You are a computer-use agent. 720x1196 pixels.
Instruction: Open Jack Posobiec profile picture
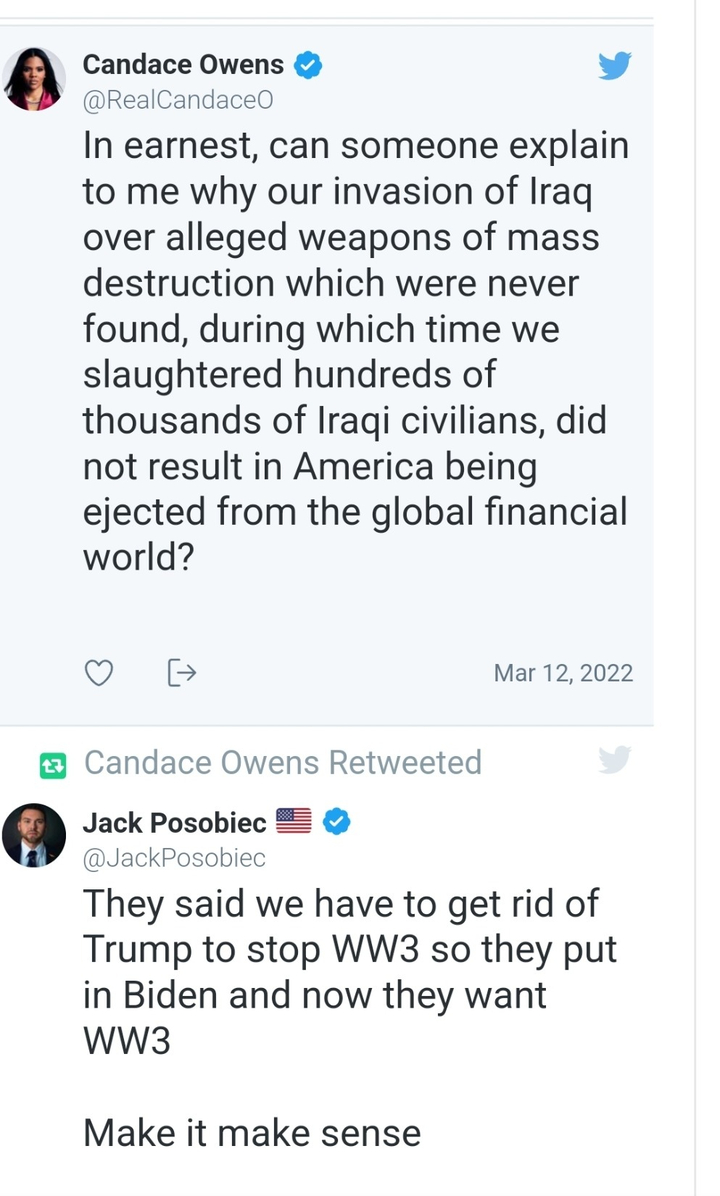(x=35, y=835)
